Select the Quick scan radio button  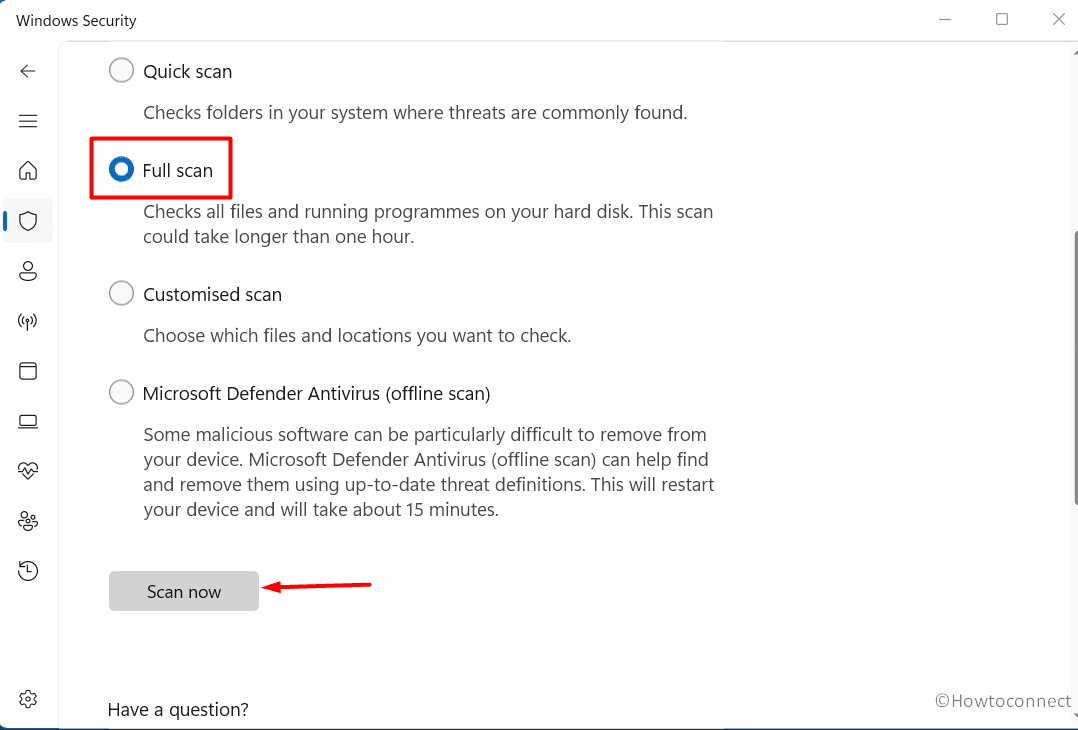click(x=121, y=70)
